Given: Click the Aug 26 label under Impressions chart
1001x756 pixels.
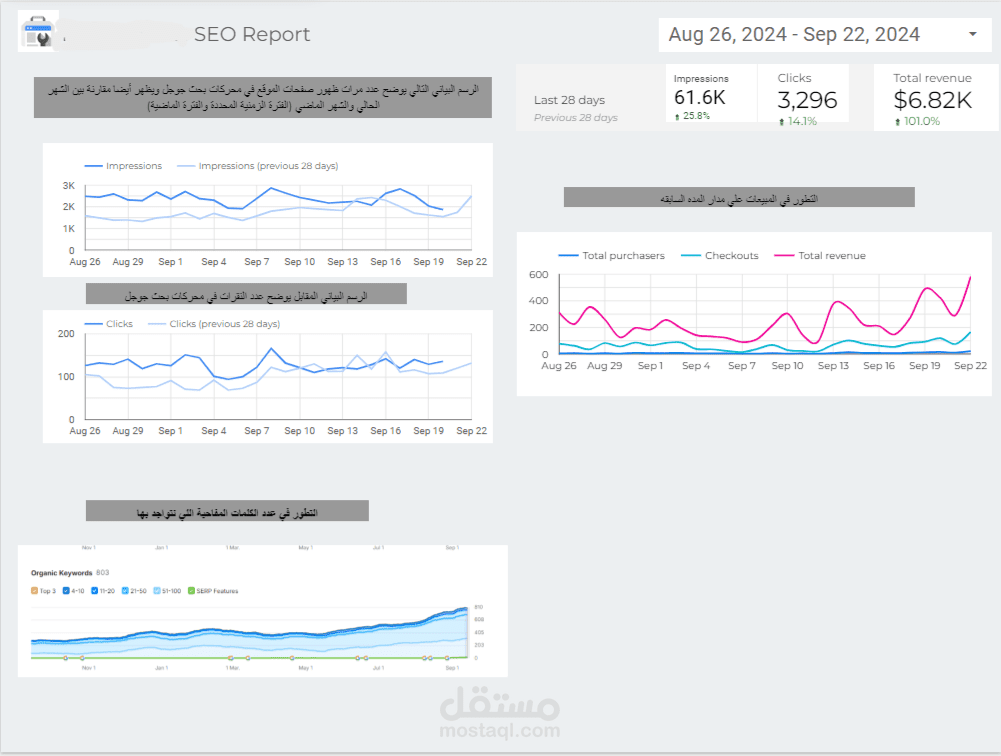Looking at the screenshot, I should pyautogui.click(x=85, y=262).
